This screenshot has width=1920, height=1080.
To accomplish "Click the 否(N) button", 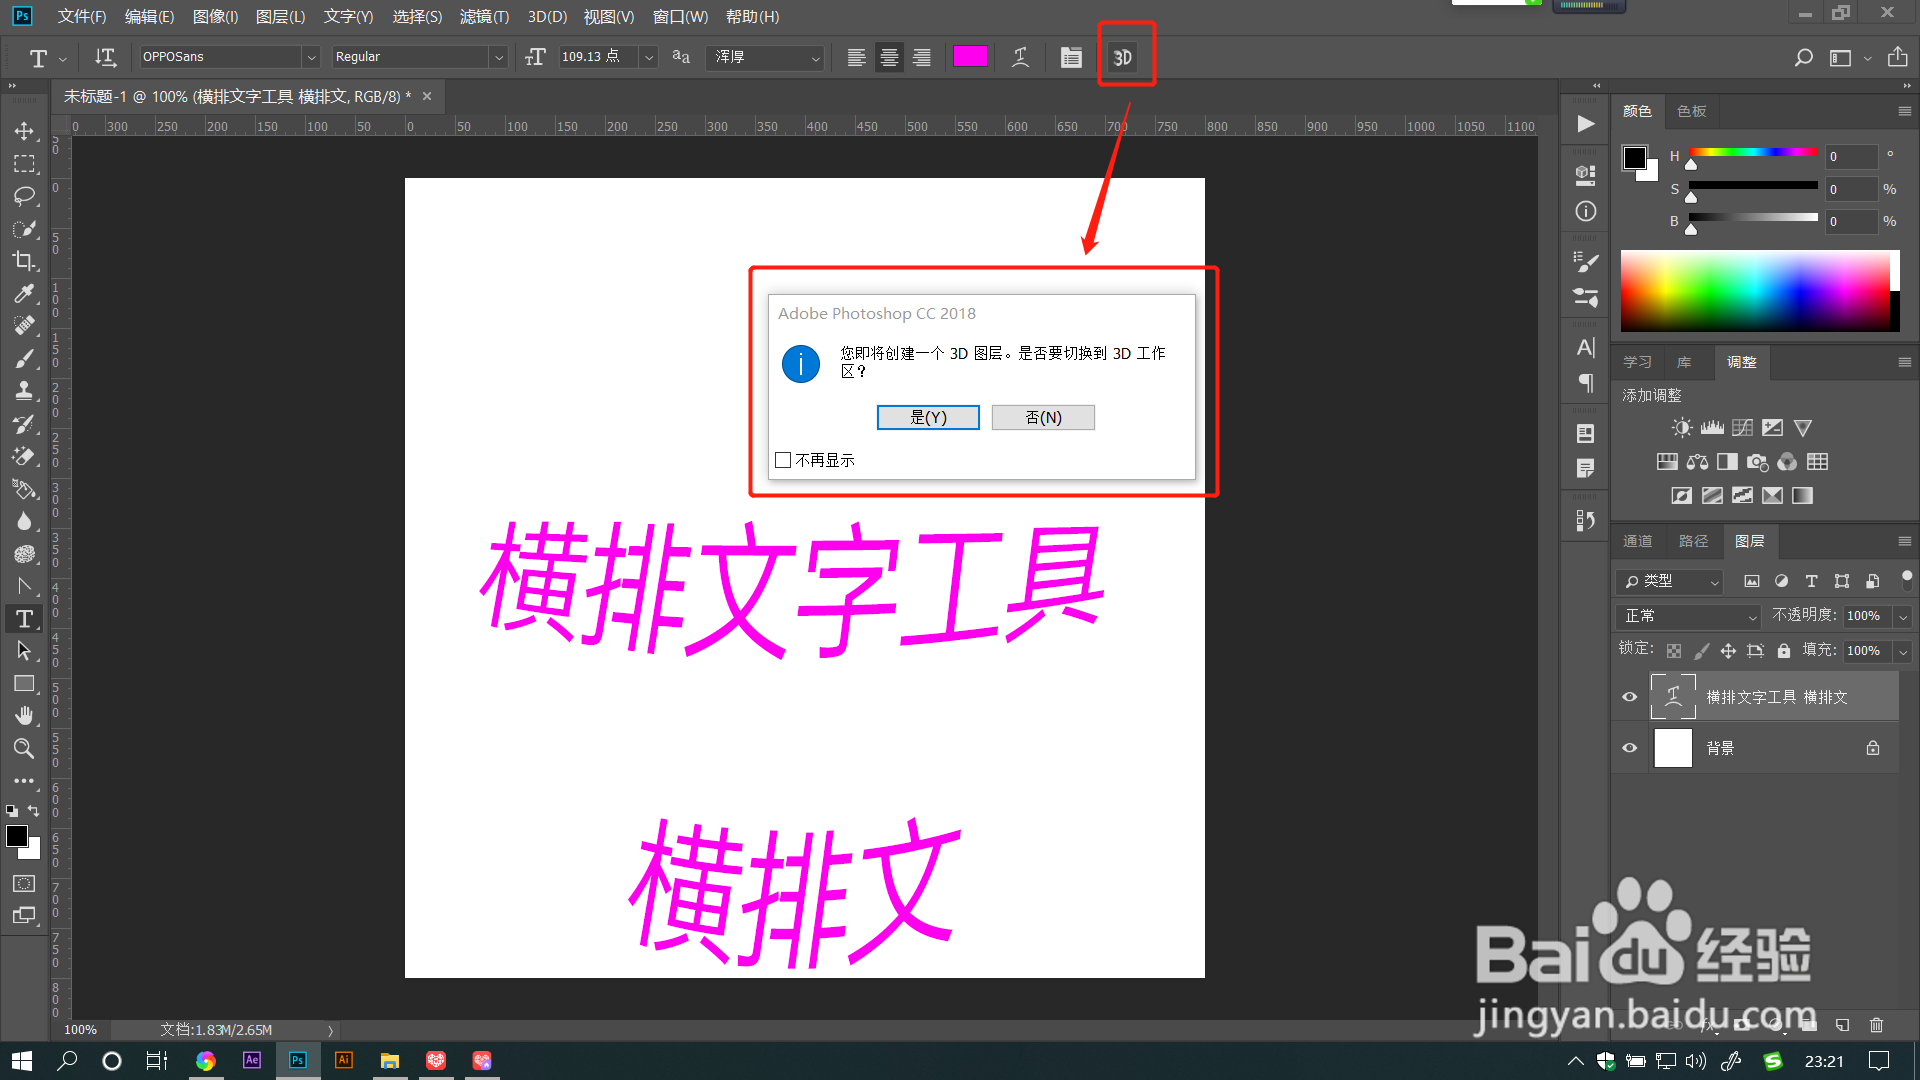I will (1043, 417).
